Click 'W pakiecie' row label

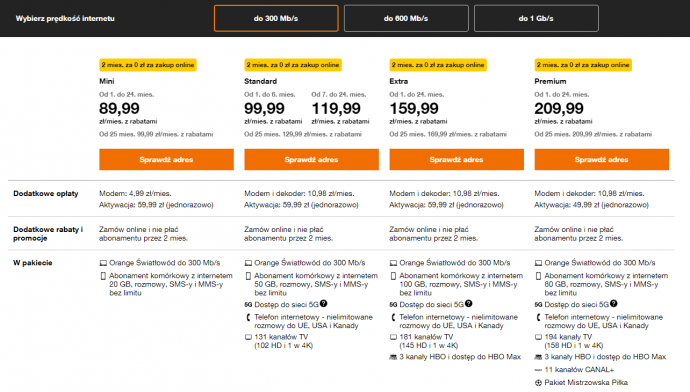(x=33, y=263)
